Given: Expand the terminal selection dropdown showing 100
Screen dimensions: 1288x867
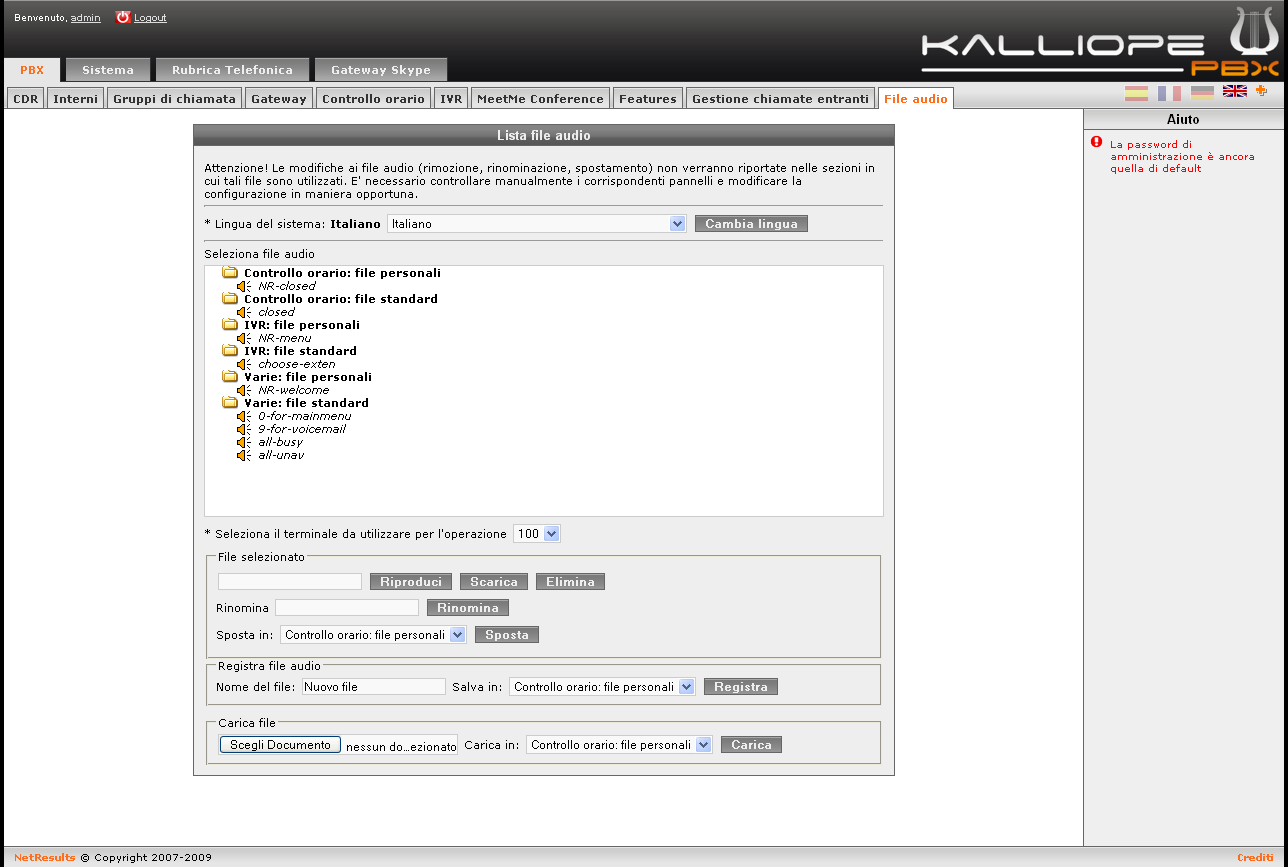Looking at the screenshot, I should pos(537,534).
